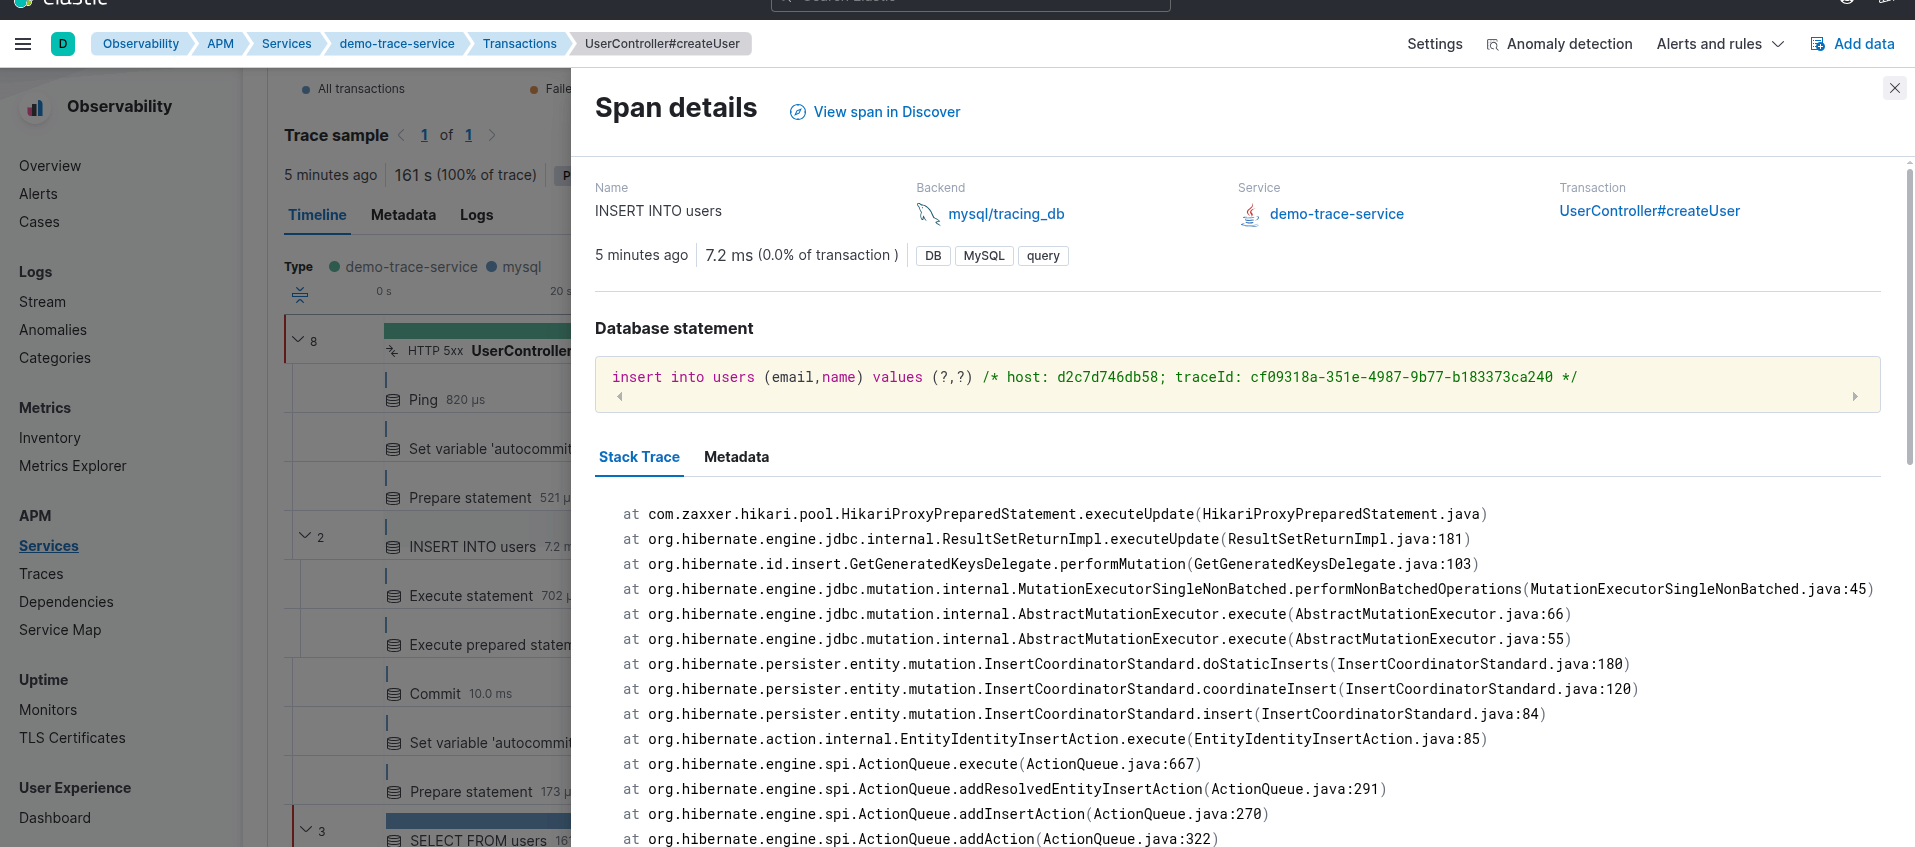Collapse the INSERT INTO users span group

coord(305,536)
